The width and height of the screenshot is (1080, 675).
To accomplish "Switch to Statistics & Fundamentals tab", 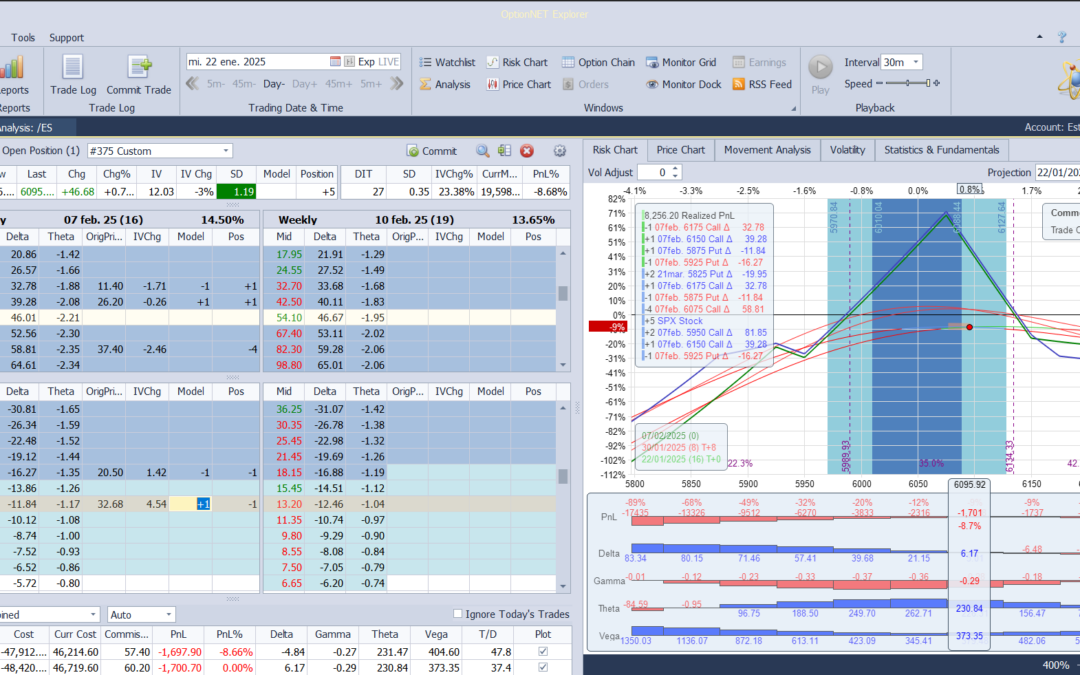I will pyautogui.click(x=942, y=149).
